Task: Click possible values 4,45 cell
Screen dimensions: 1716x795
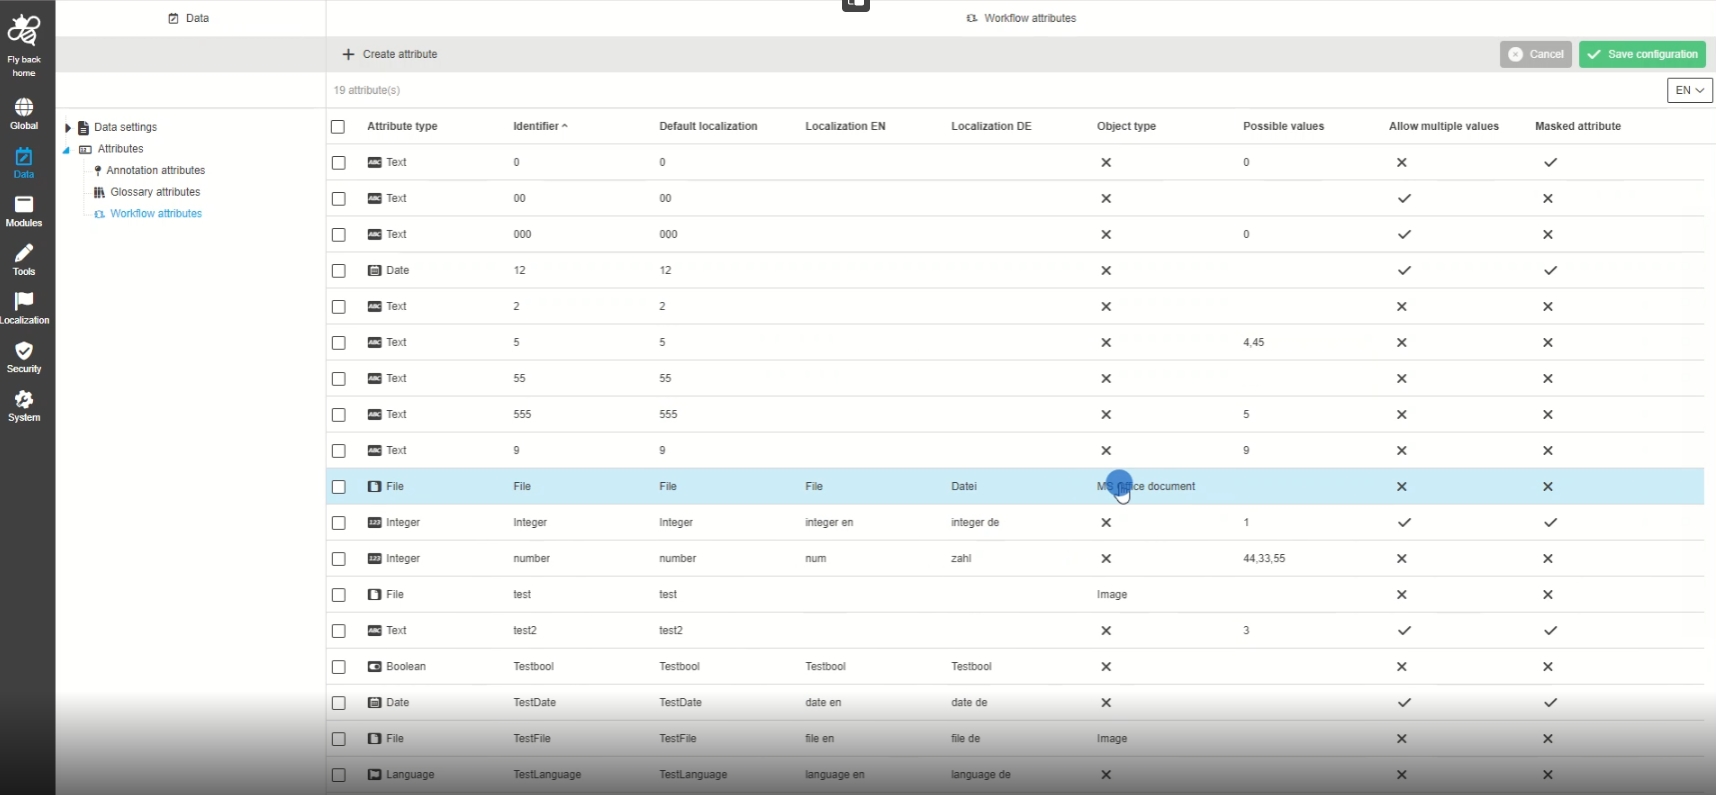Action: (1253, 342)
